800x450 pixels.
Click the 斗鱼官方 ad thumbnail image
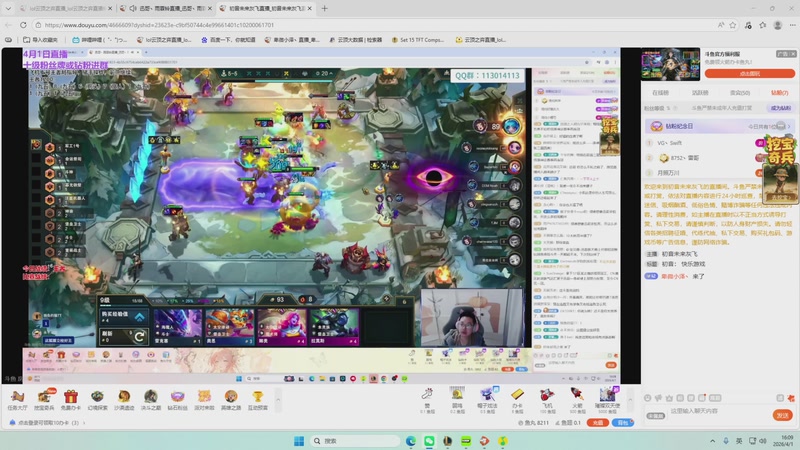(x=670, y=64)
